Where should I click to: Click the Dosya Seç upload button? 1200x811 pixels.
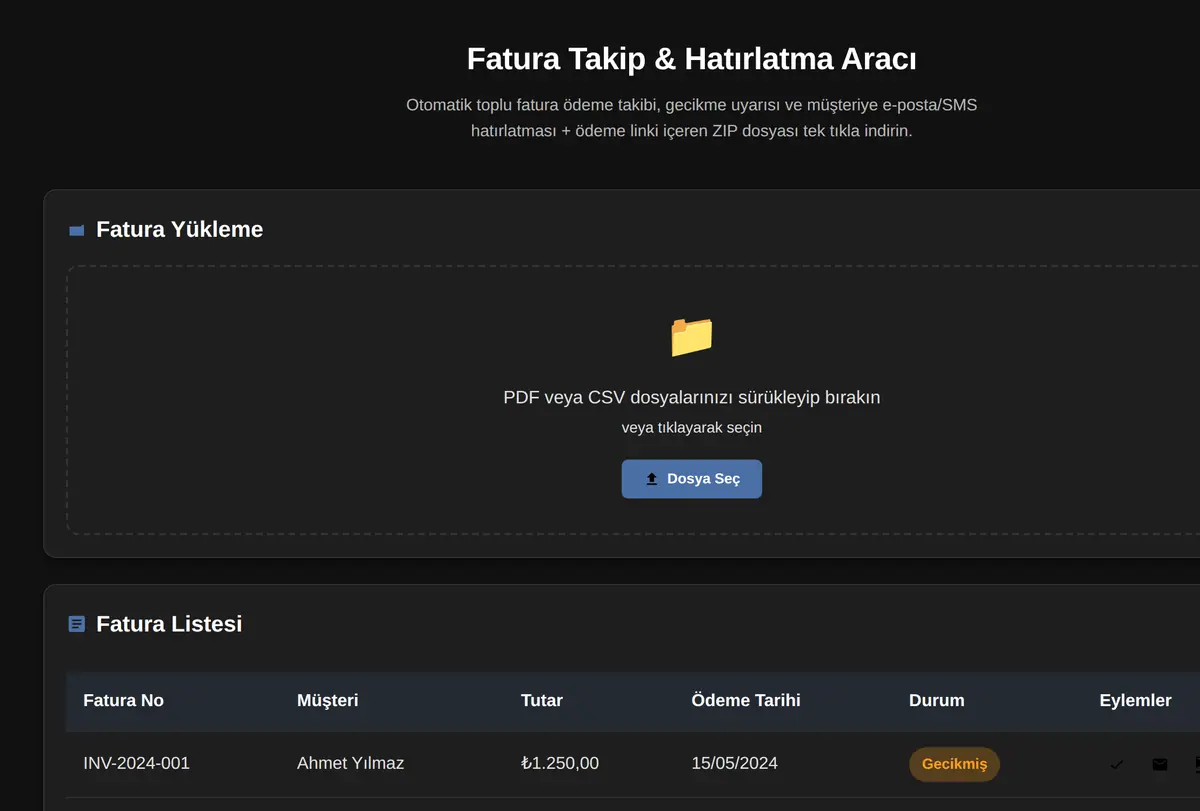point(692,479)
